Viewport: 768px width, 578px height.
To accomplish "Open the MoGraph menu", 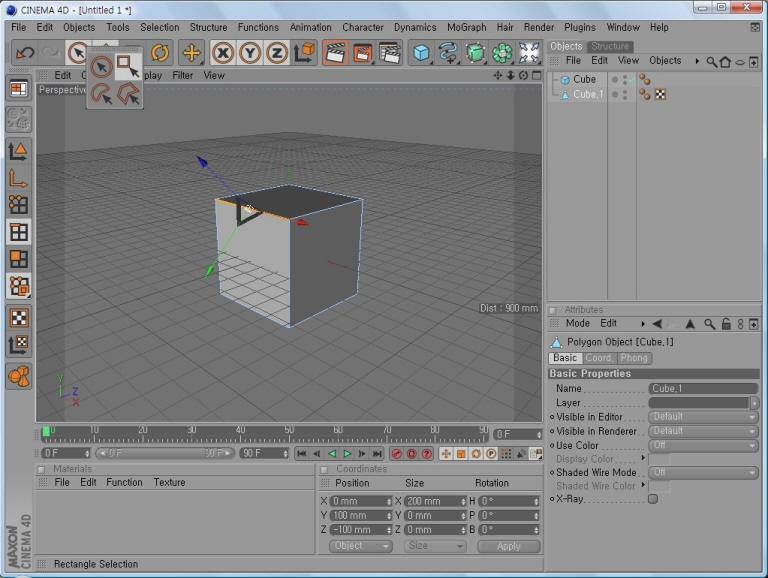I will tap(466, 27).
